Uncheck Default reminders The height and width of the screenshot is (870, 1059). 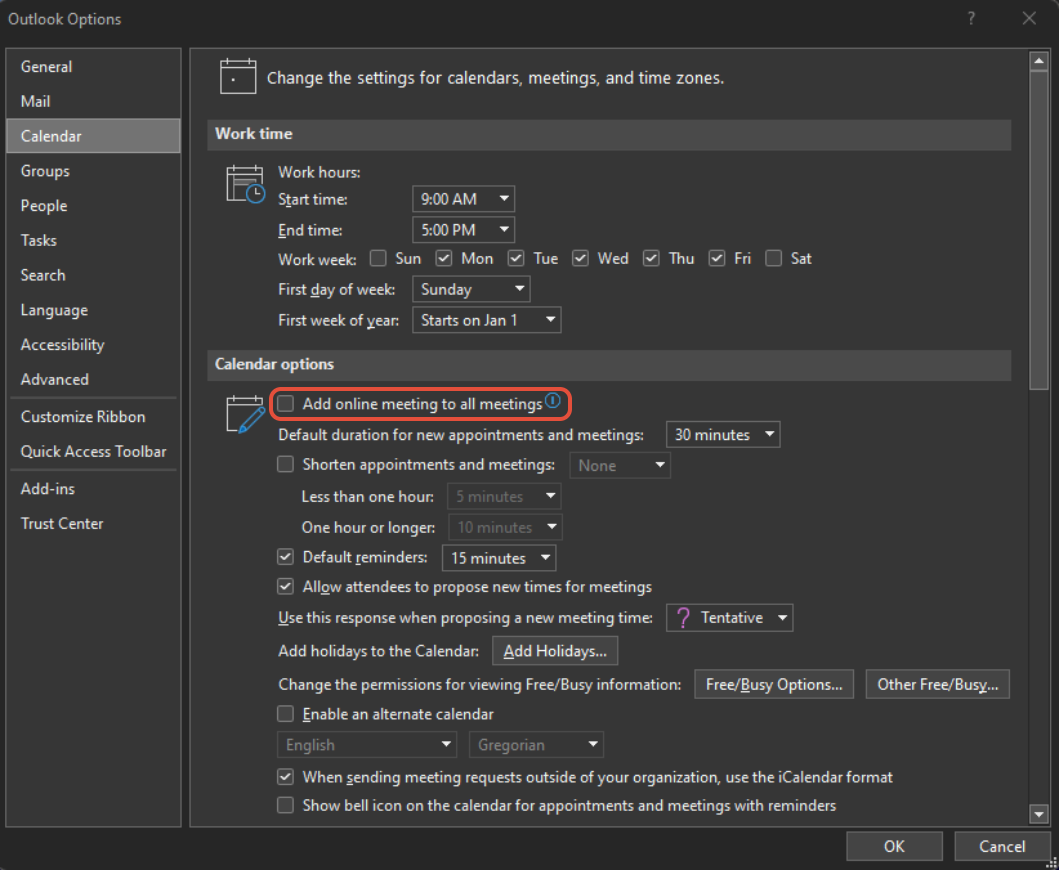coord(285,557)
